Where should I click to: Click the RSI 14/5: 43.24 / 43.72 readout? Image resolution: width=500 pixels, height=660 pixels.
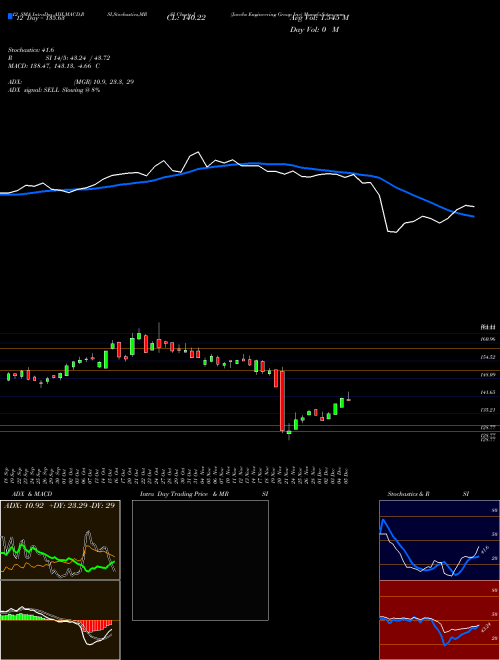pos(59,58)
